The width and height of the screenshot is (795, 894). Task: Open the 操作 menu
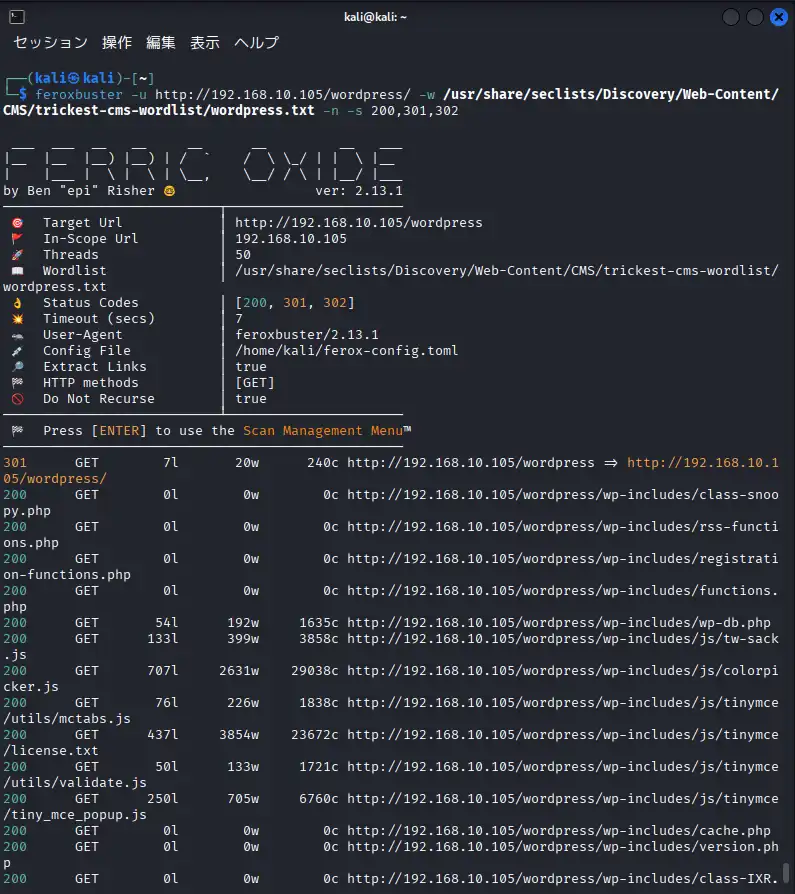click(116, 43)
